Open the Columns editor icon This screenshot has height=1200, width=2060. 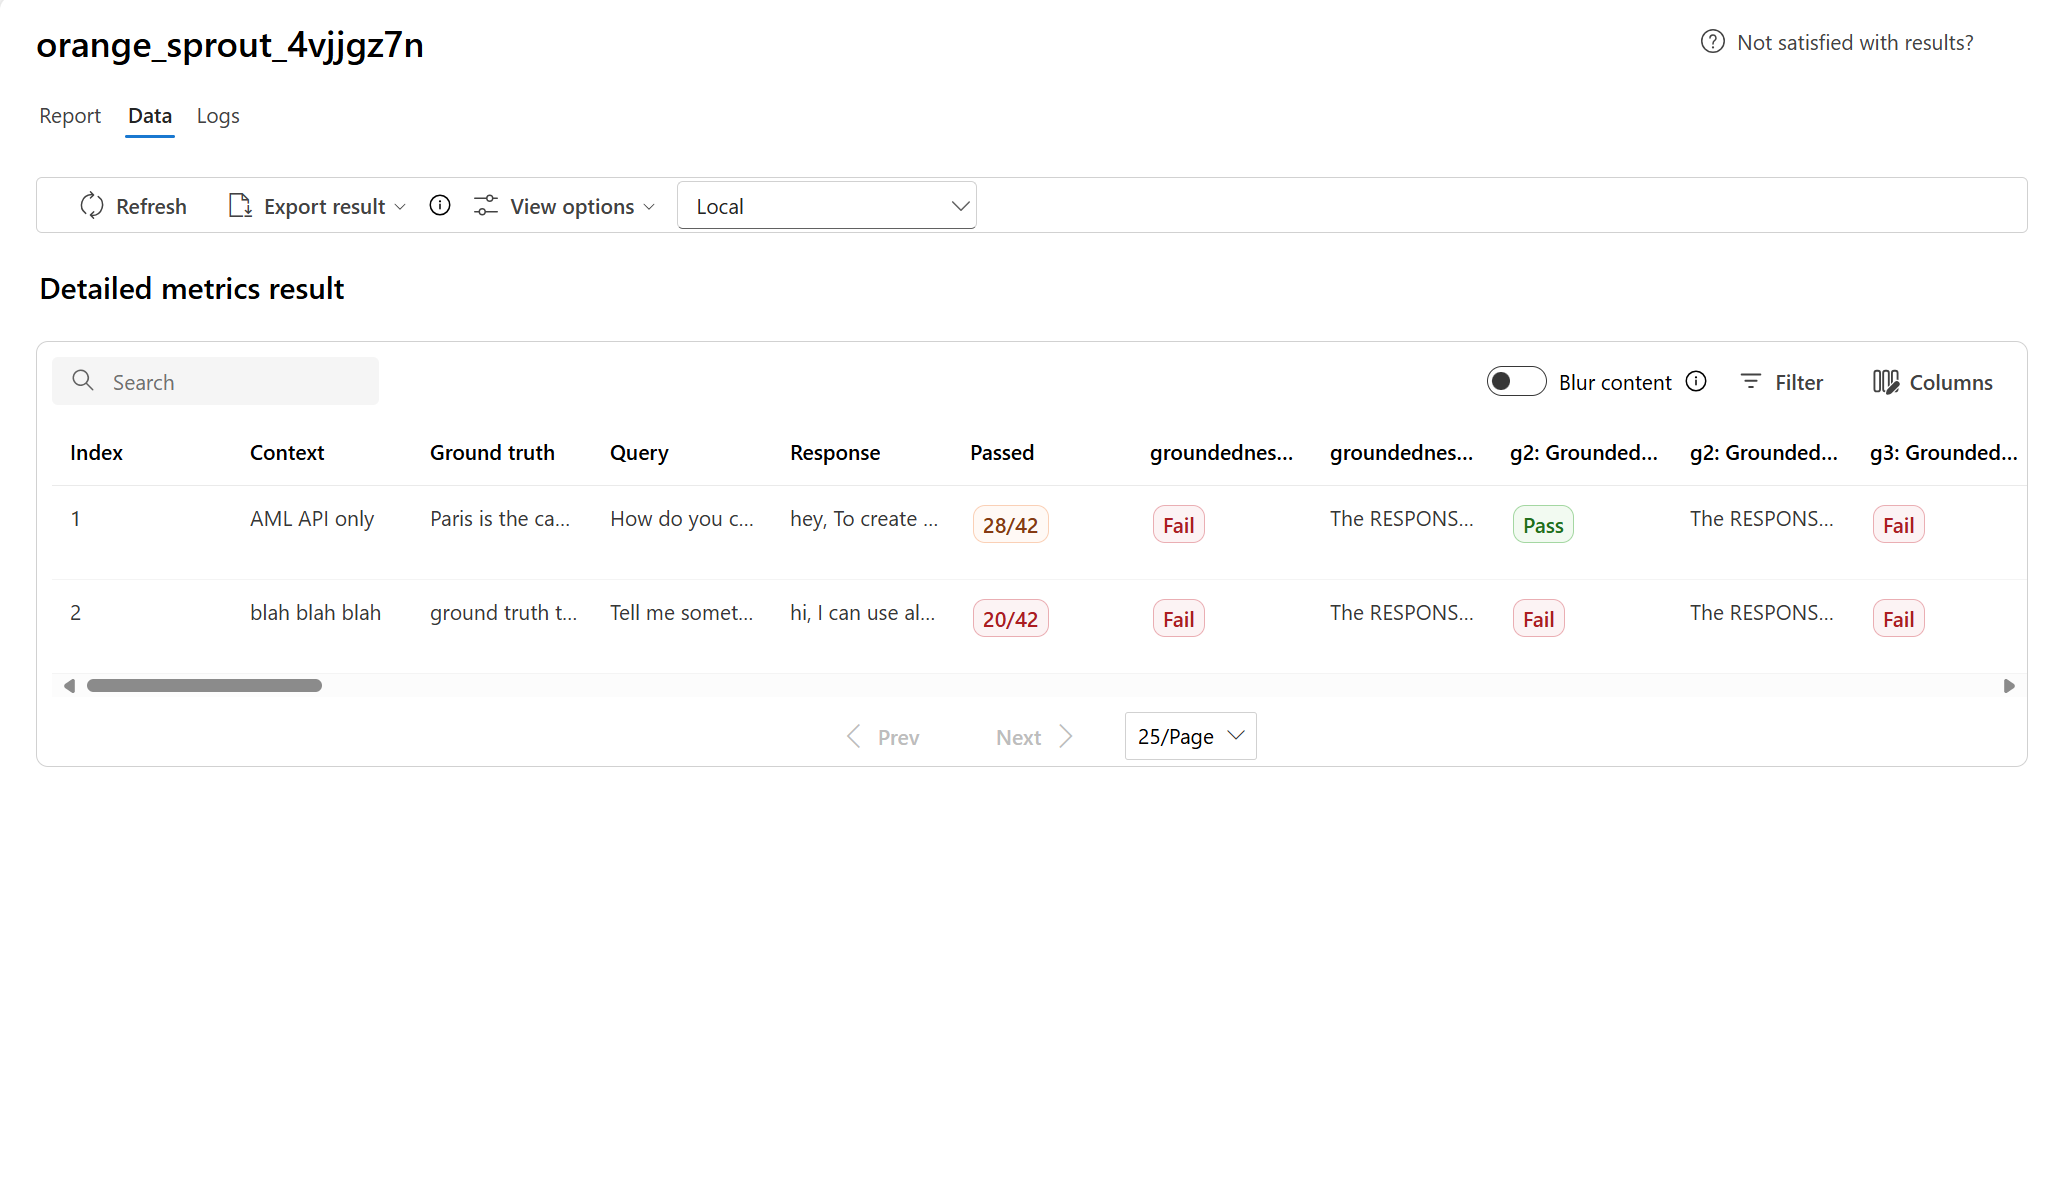pyautogui.click(x=1886, y=381)
